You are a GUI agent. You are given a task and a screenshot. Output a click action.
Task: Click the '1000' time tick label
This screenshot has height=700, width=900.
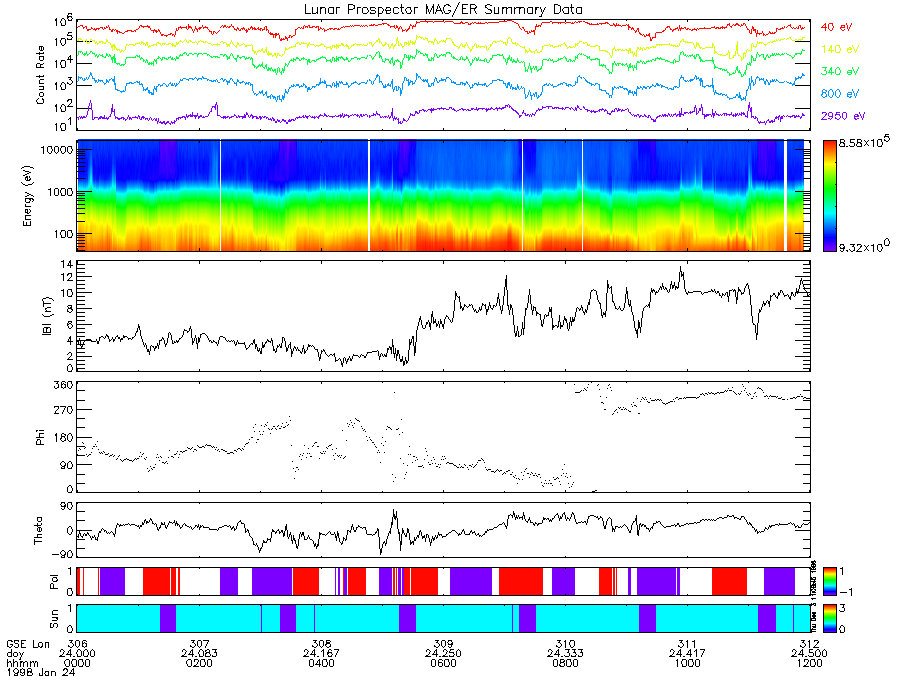point(687,663)
